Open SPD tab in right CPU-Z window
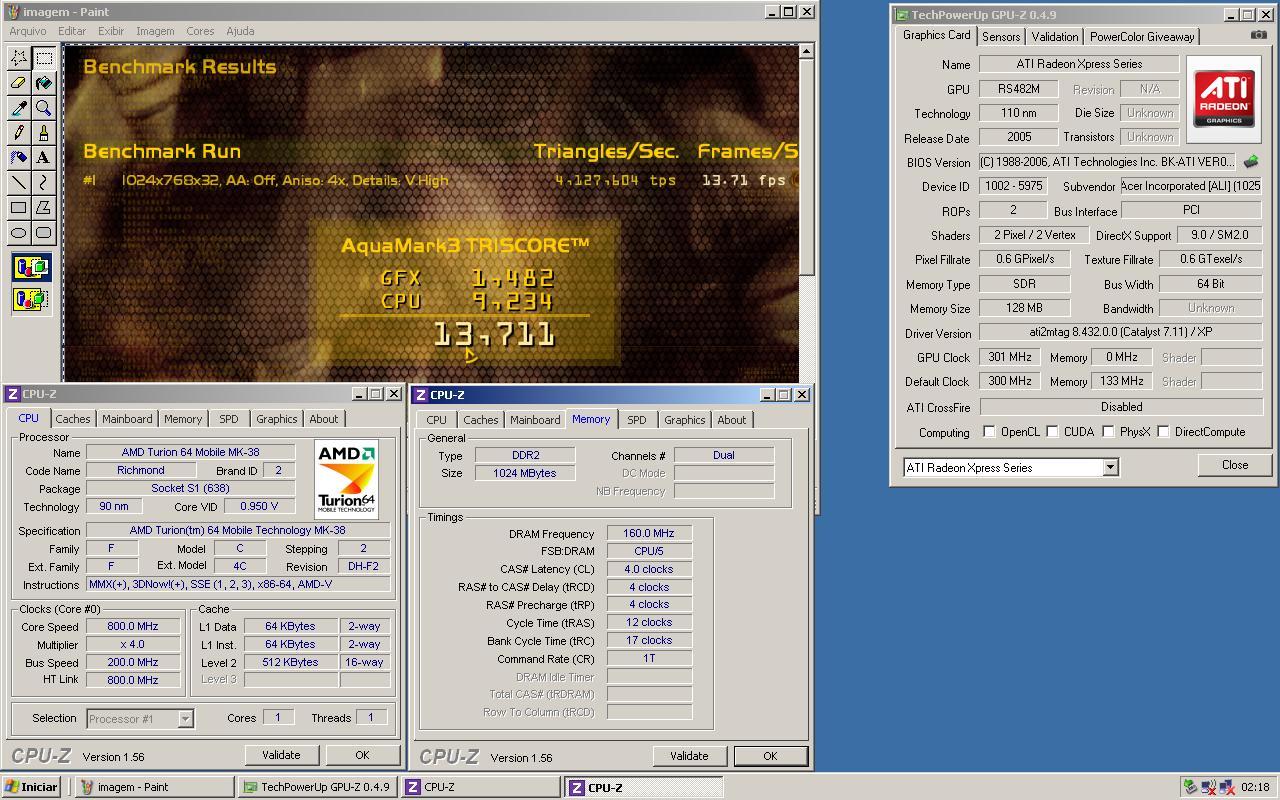Image resolution: width=1280 pixels, height=800 pixels. click(x=637, y=420)
